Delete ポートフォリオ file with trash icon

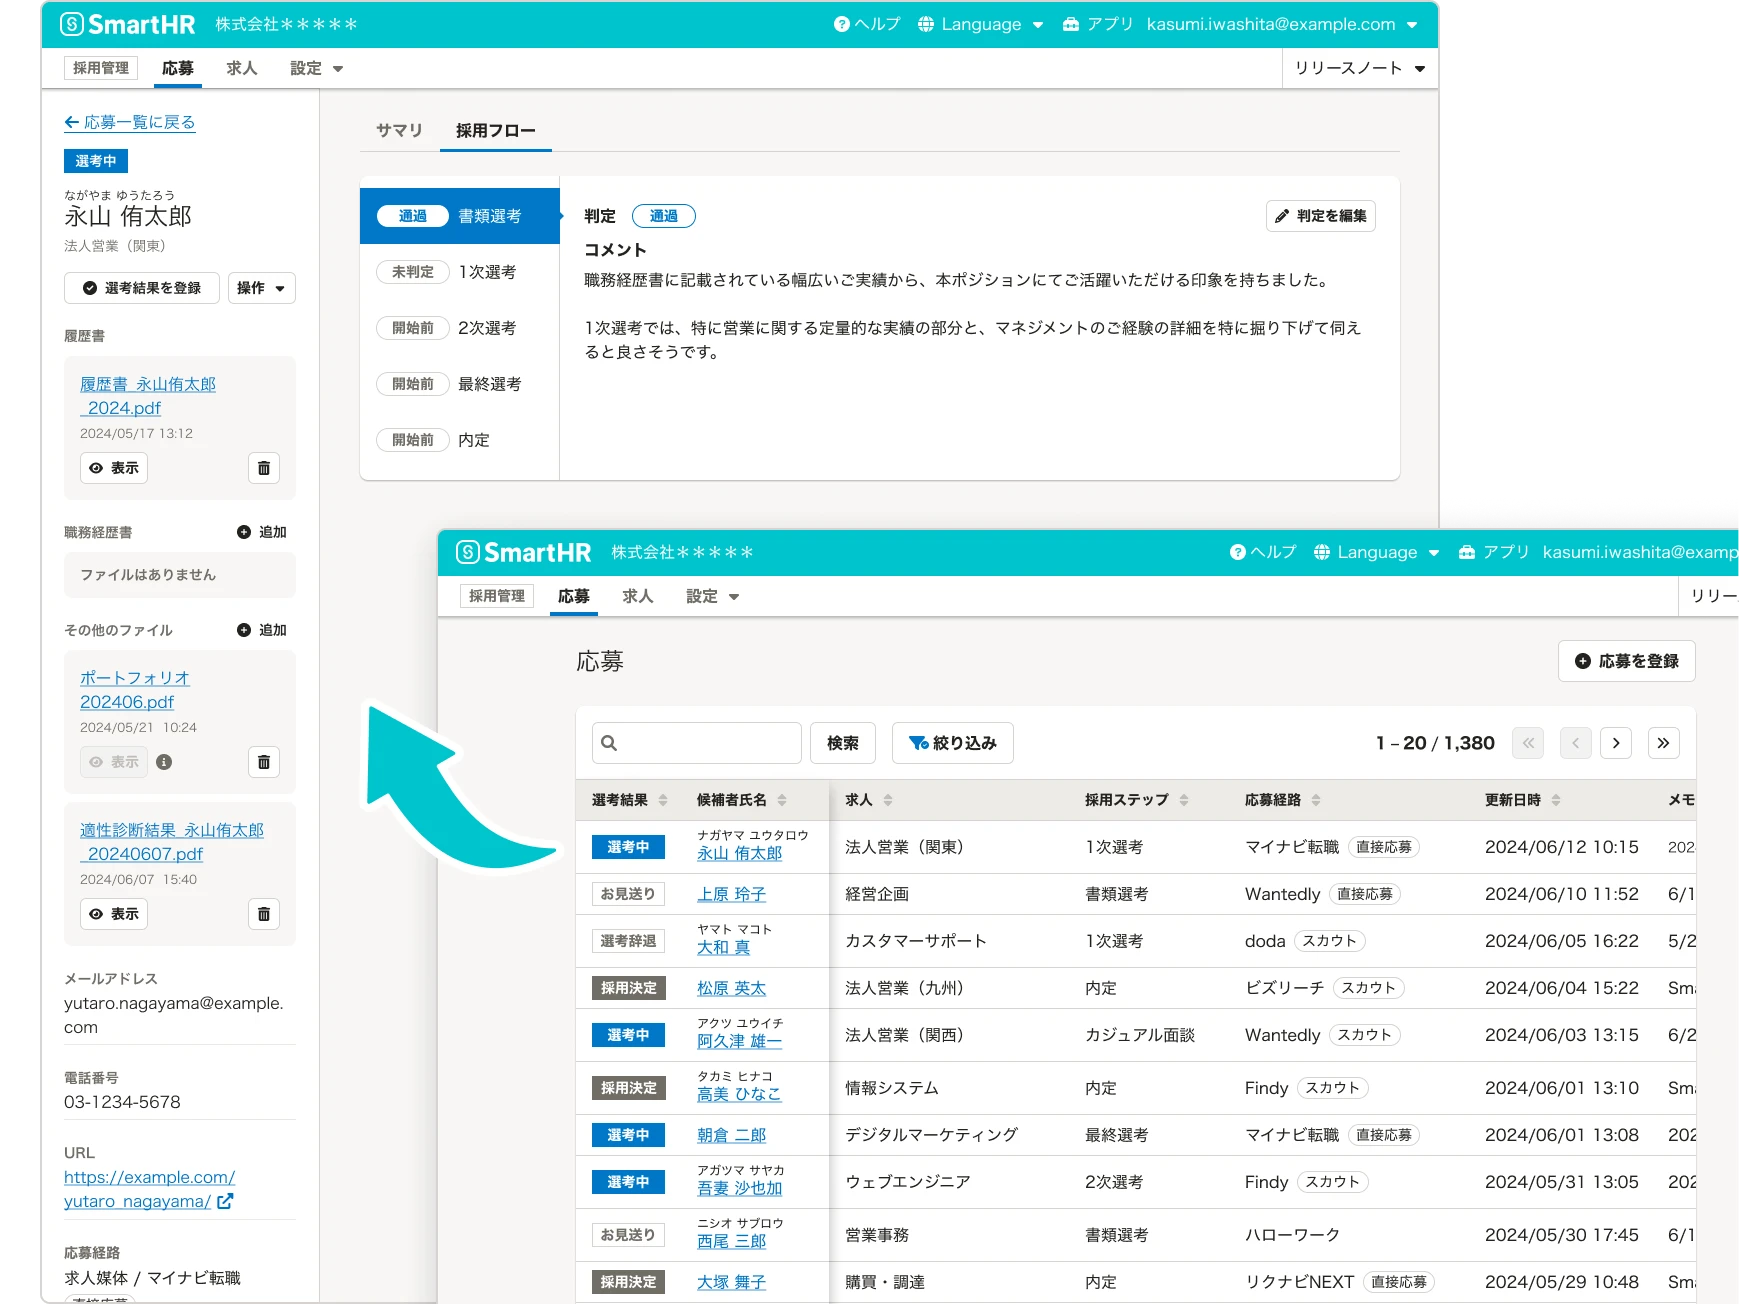click(x=264, y=762)
